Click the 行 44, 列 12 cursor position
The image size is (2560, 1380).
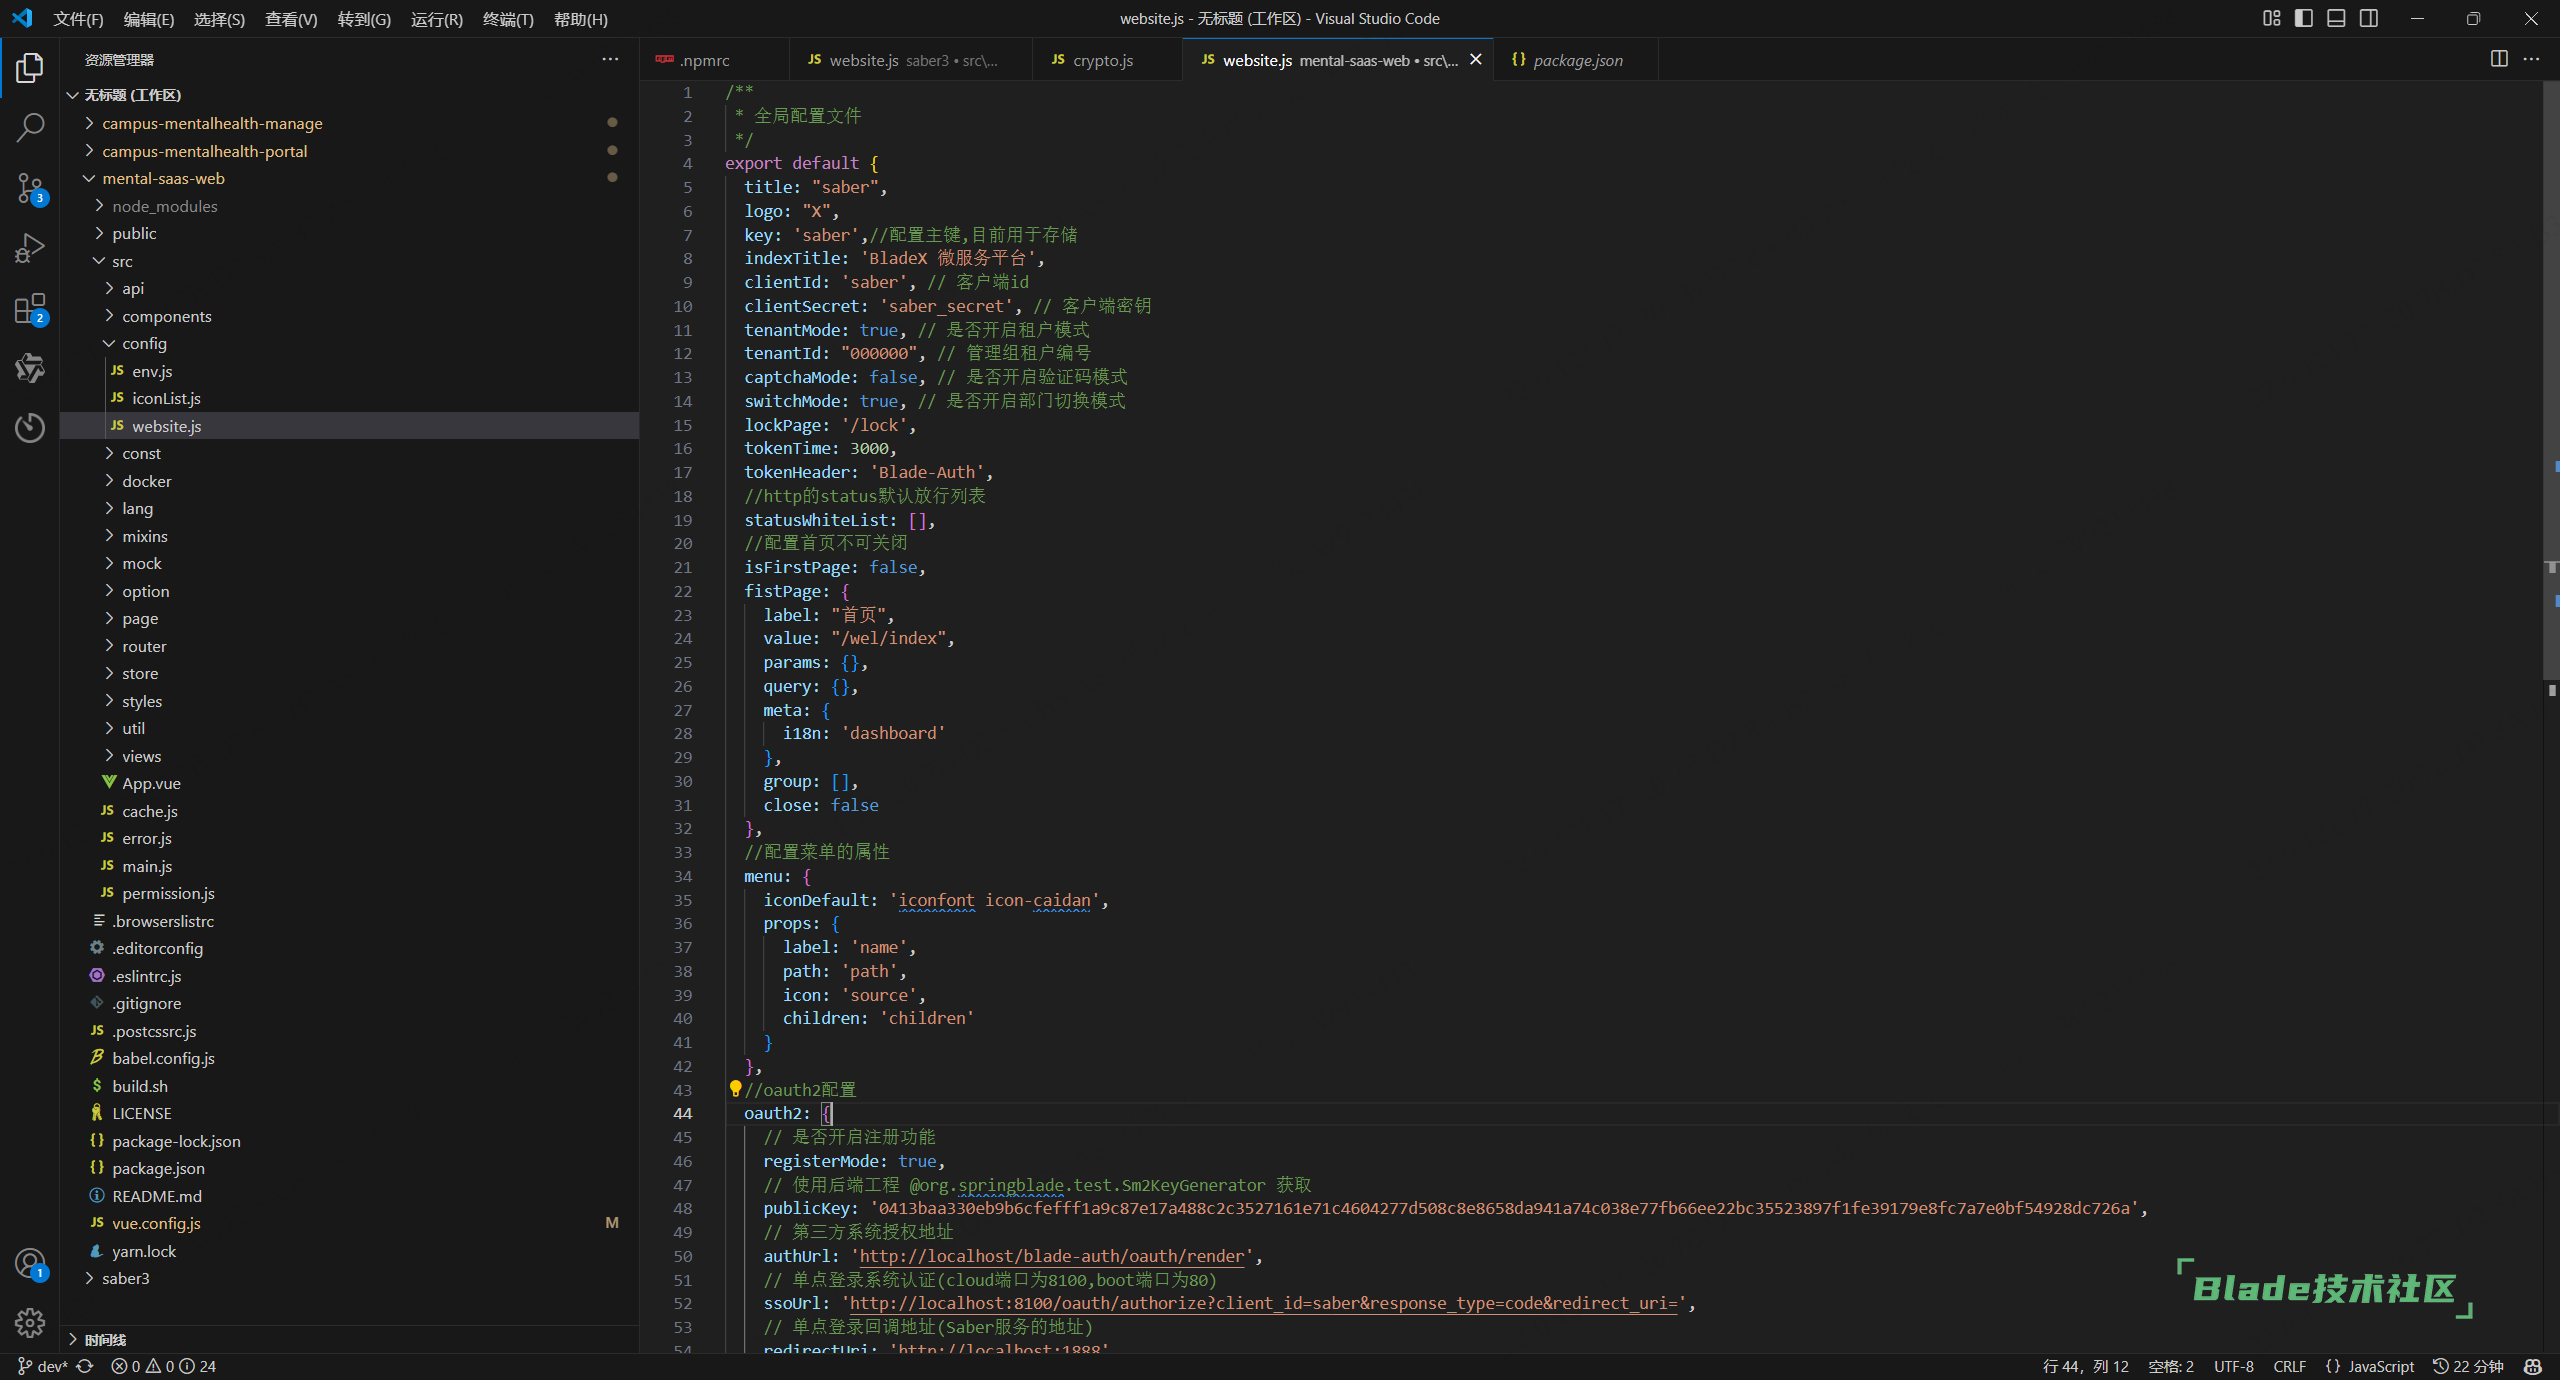coord(2085,1366)
